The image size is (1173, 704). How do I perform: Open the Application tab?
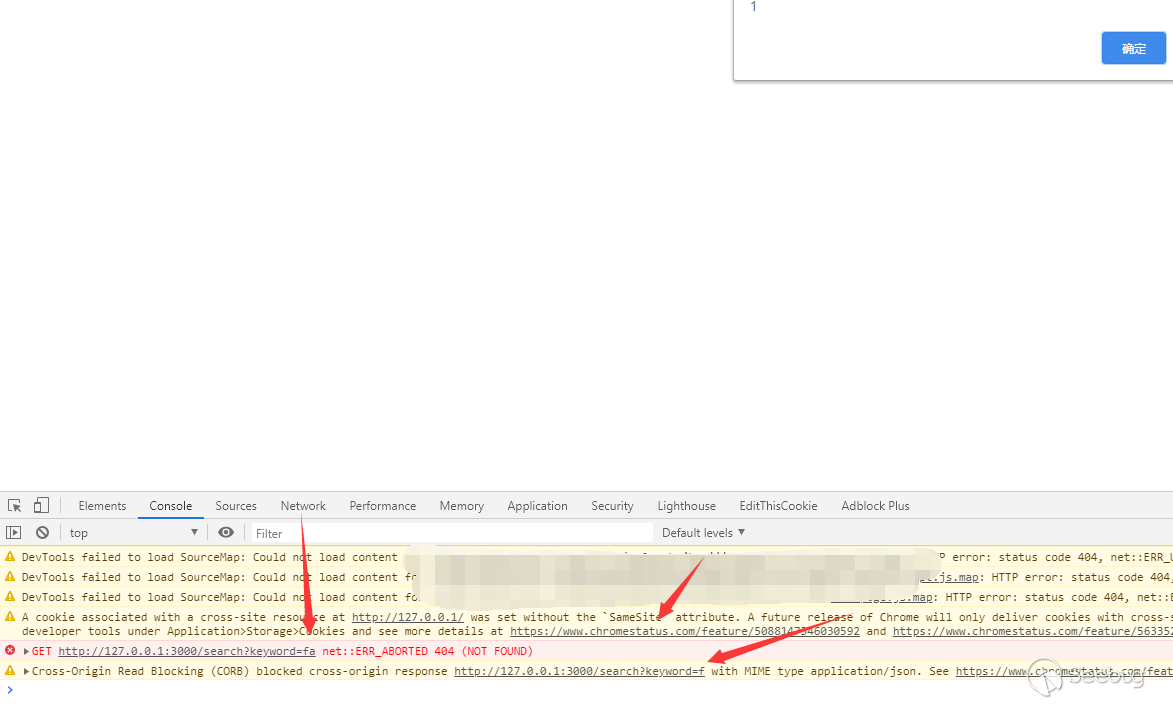click(537, 506)
